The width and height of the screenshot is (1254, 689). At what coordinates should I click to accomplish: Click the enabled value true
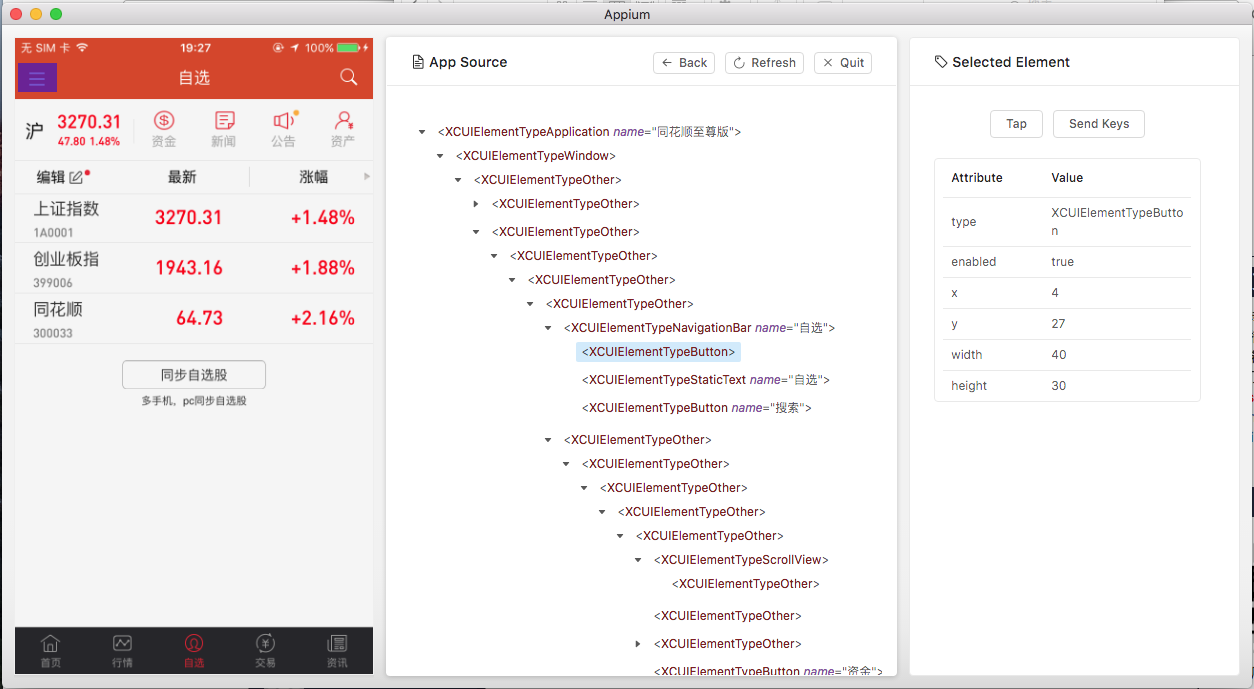click(x=1063, y=262)
